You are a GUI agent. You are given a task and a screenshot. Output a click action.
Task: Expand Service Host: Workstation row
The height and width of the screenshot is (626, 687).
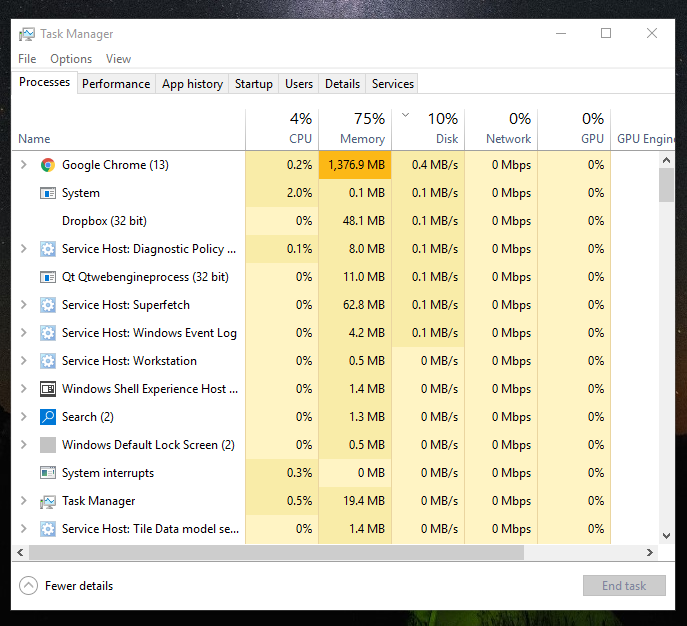point(24,361)
